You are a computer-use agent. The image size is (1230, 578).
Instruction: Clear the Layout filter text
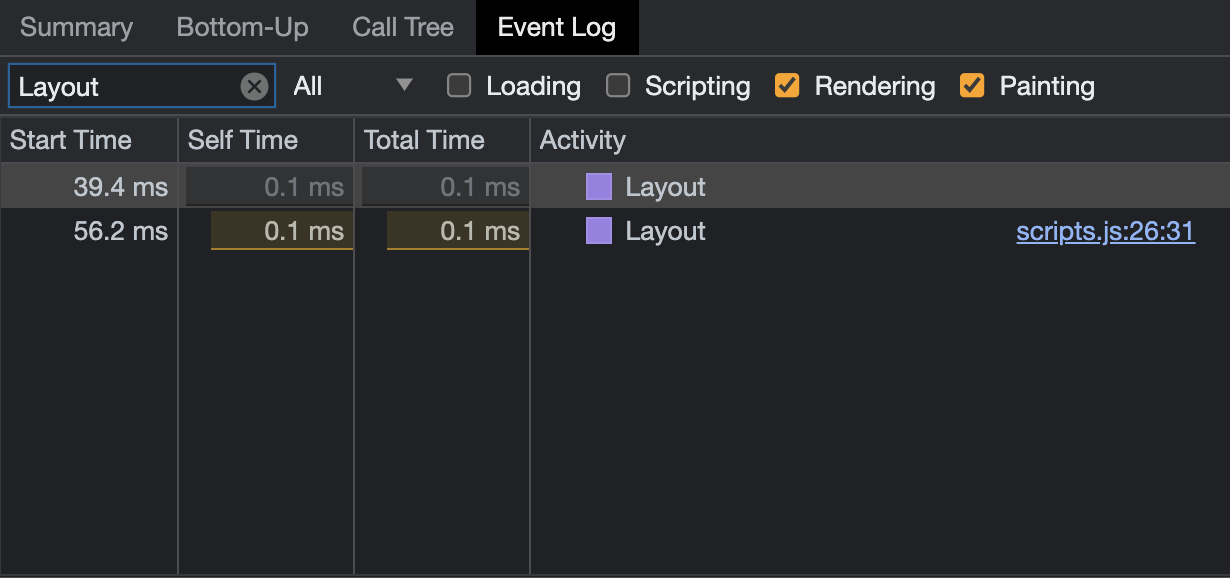(x=255, y=86)
